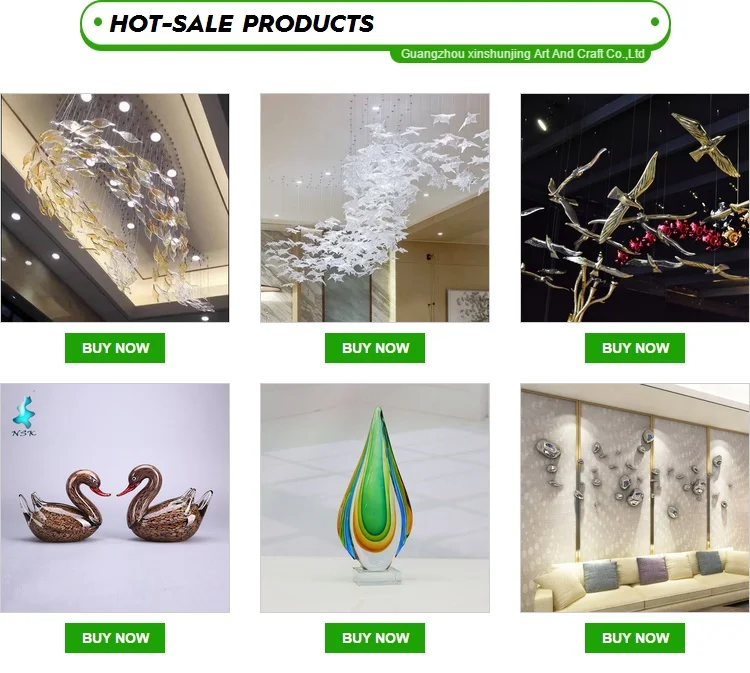Click the green dot at banner's right end
750x673 pixels.
tap(655, 22)
